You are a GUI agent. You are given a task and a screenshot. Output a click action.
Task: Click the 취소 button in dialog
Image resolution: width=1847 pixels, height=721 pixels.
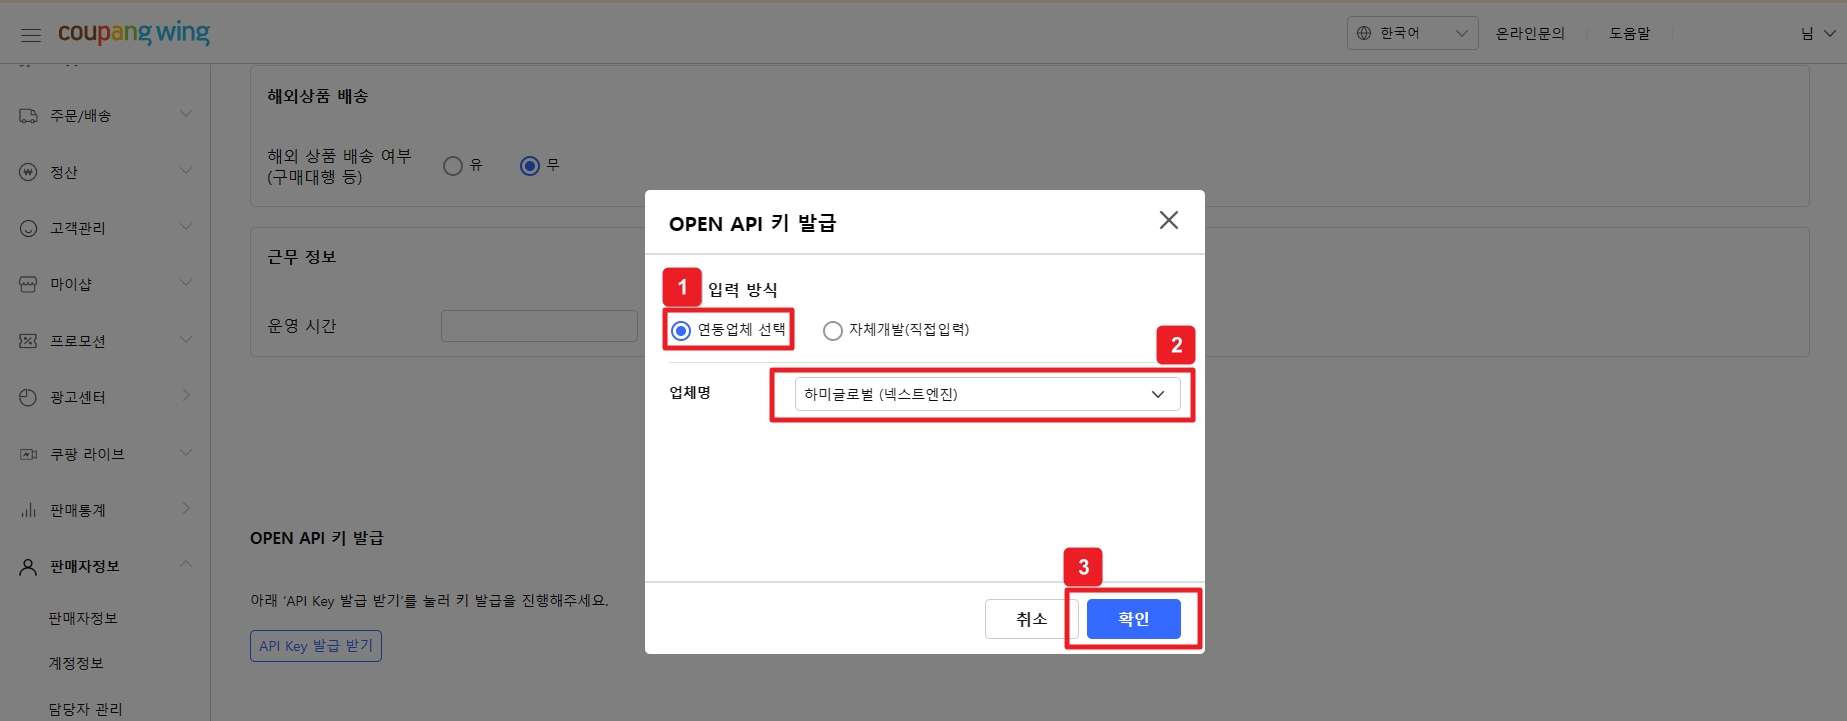pos(1031,619)
